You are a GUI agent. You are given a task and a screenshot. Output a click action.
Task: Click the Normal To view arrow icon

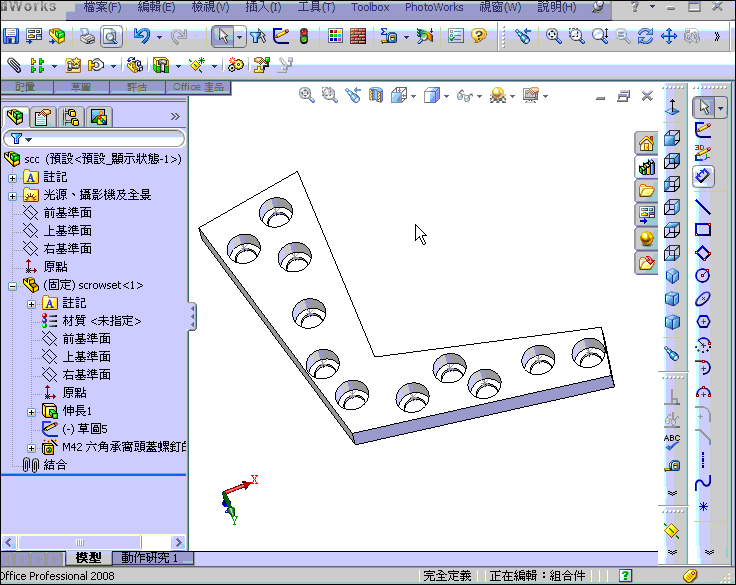672,107
